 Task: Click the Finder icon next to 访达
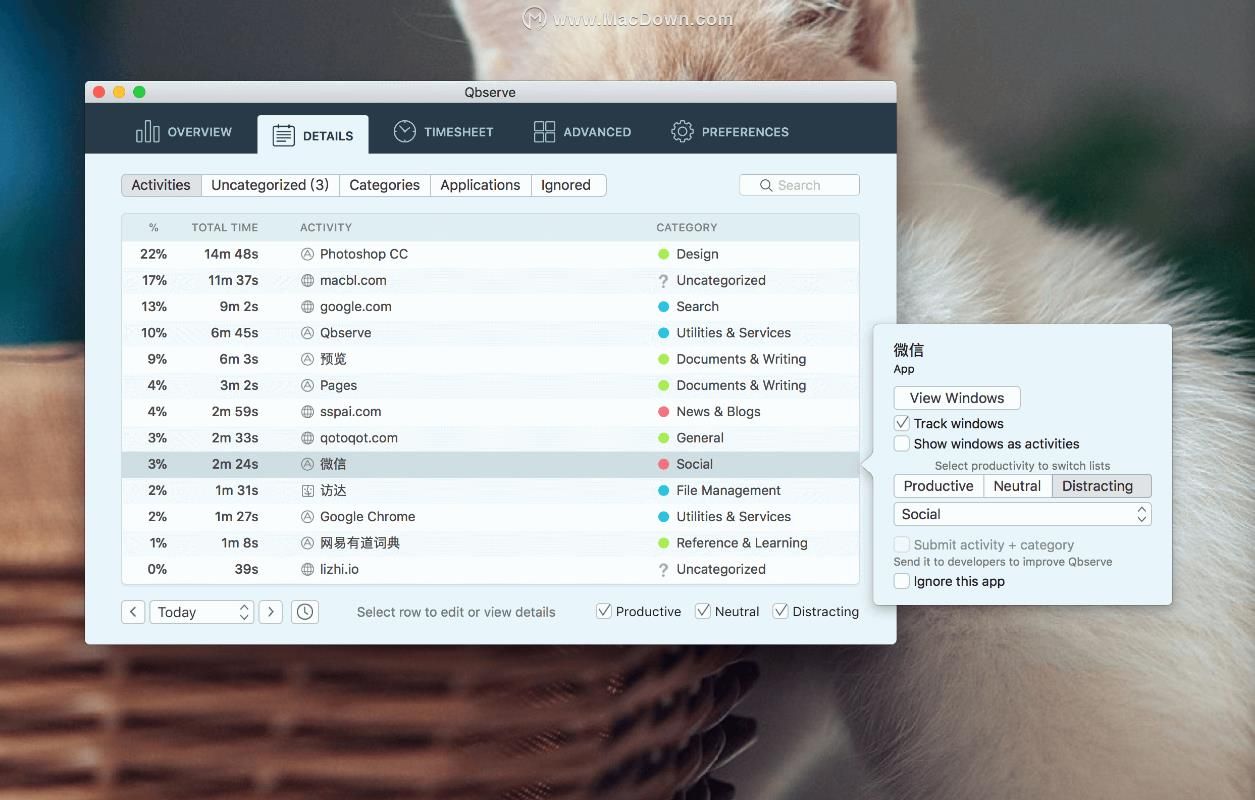308,490
